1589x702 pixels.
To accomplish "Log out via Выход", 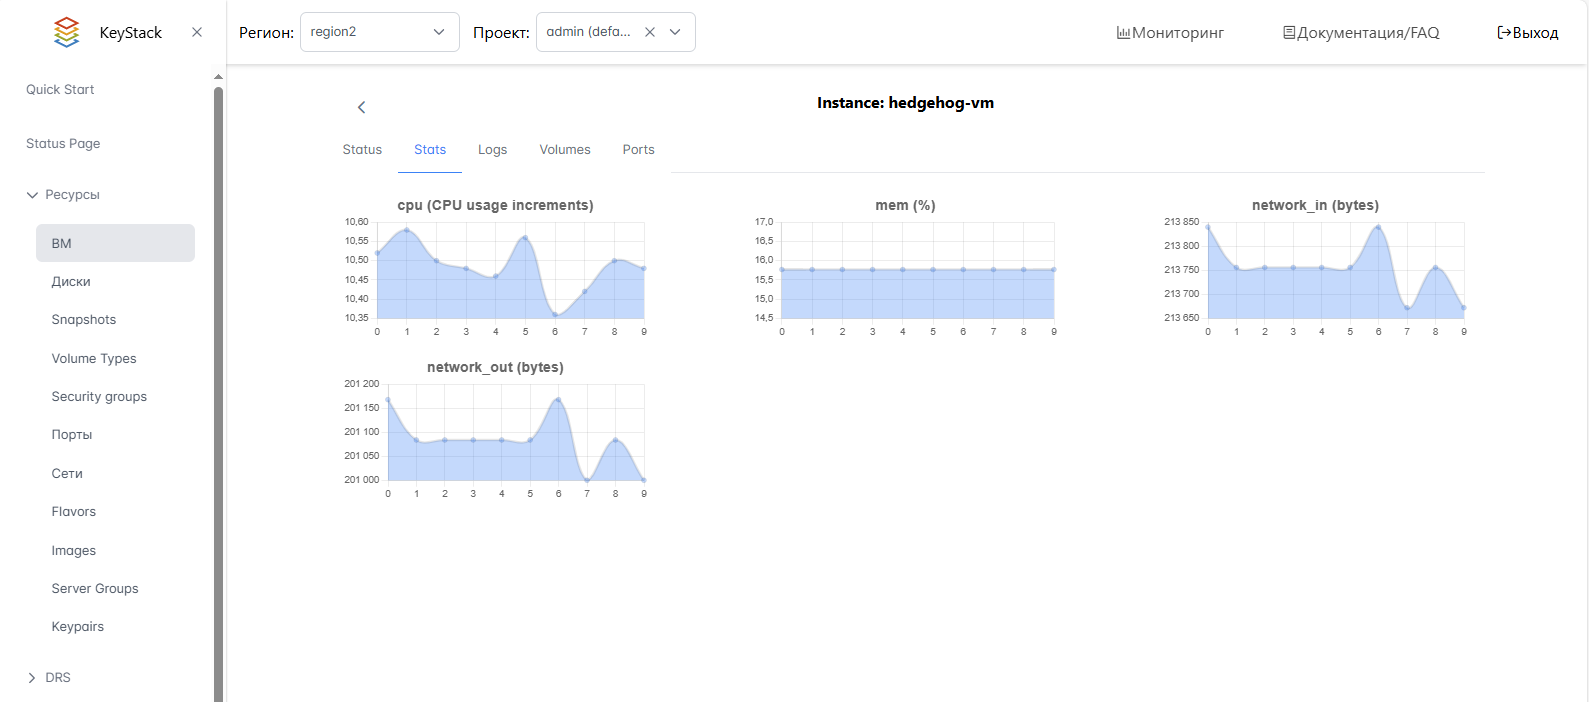I will pyautogui.click(x=1527, y=33).
